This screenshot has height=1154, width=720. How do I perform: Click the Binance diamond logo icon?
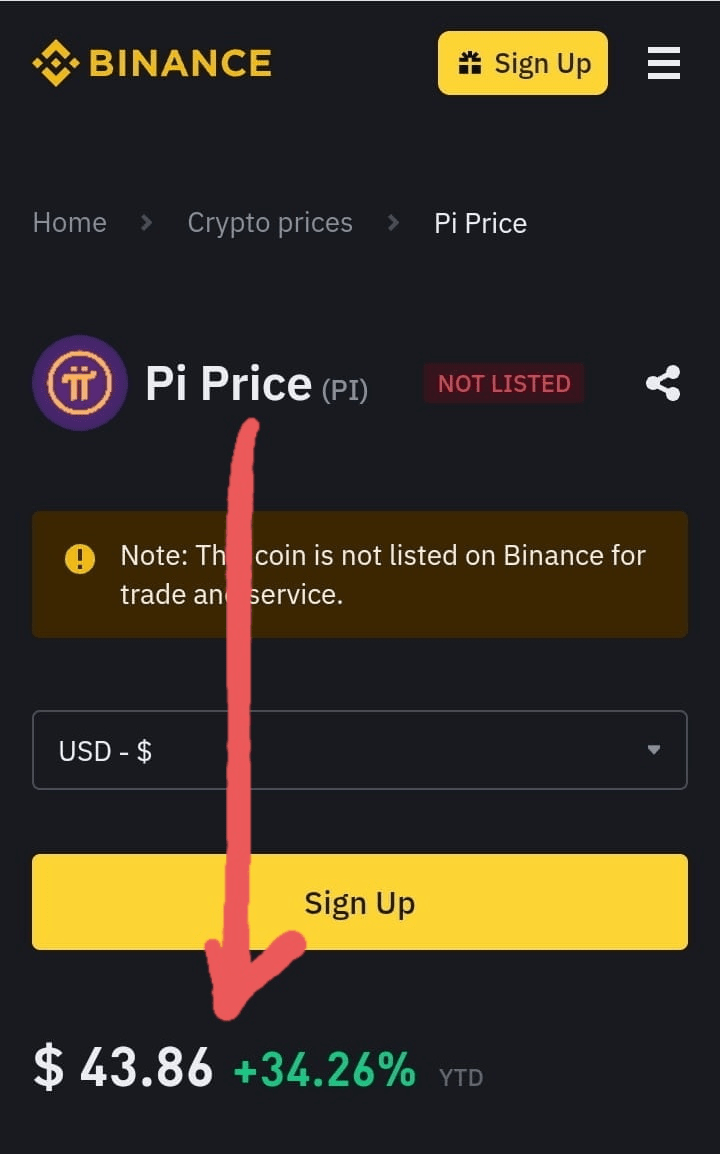56,63
